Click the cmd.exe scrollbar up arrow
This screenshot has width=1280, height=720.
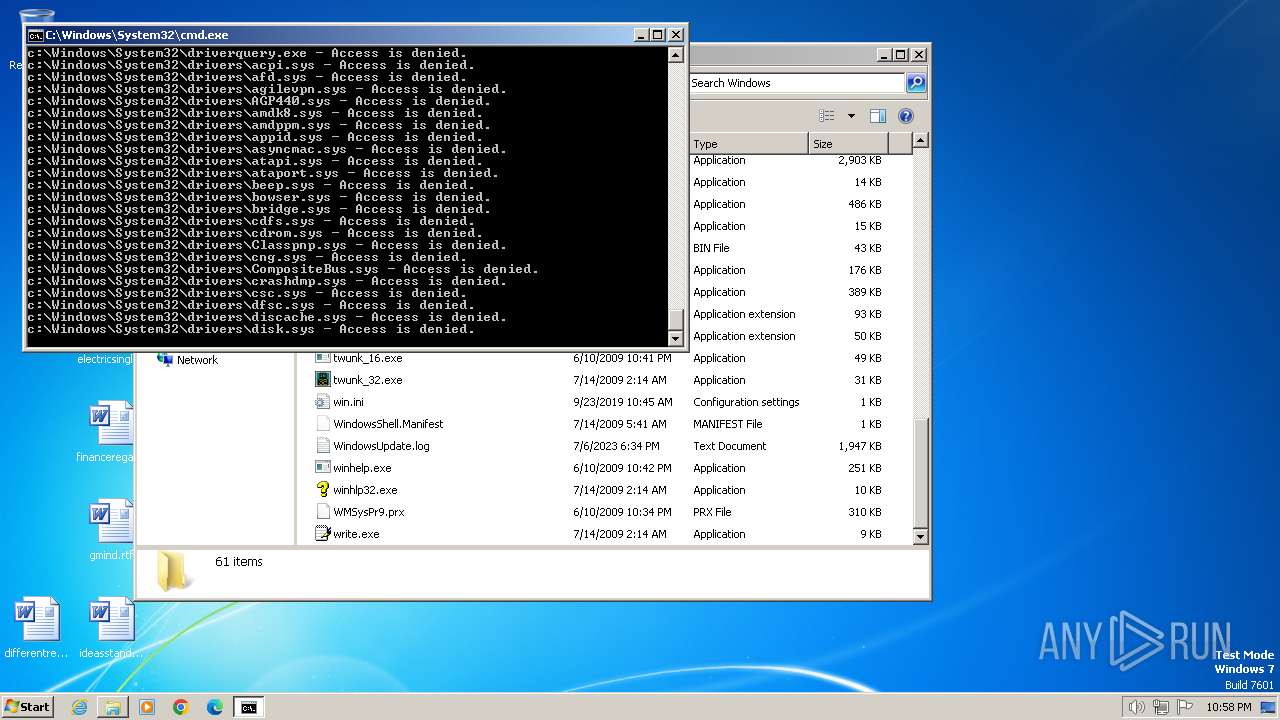pos(675,53)
